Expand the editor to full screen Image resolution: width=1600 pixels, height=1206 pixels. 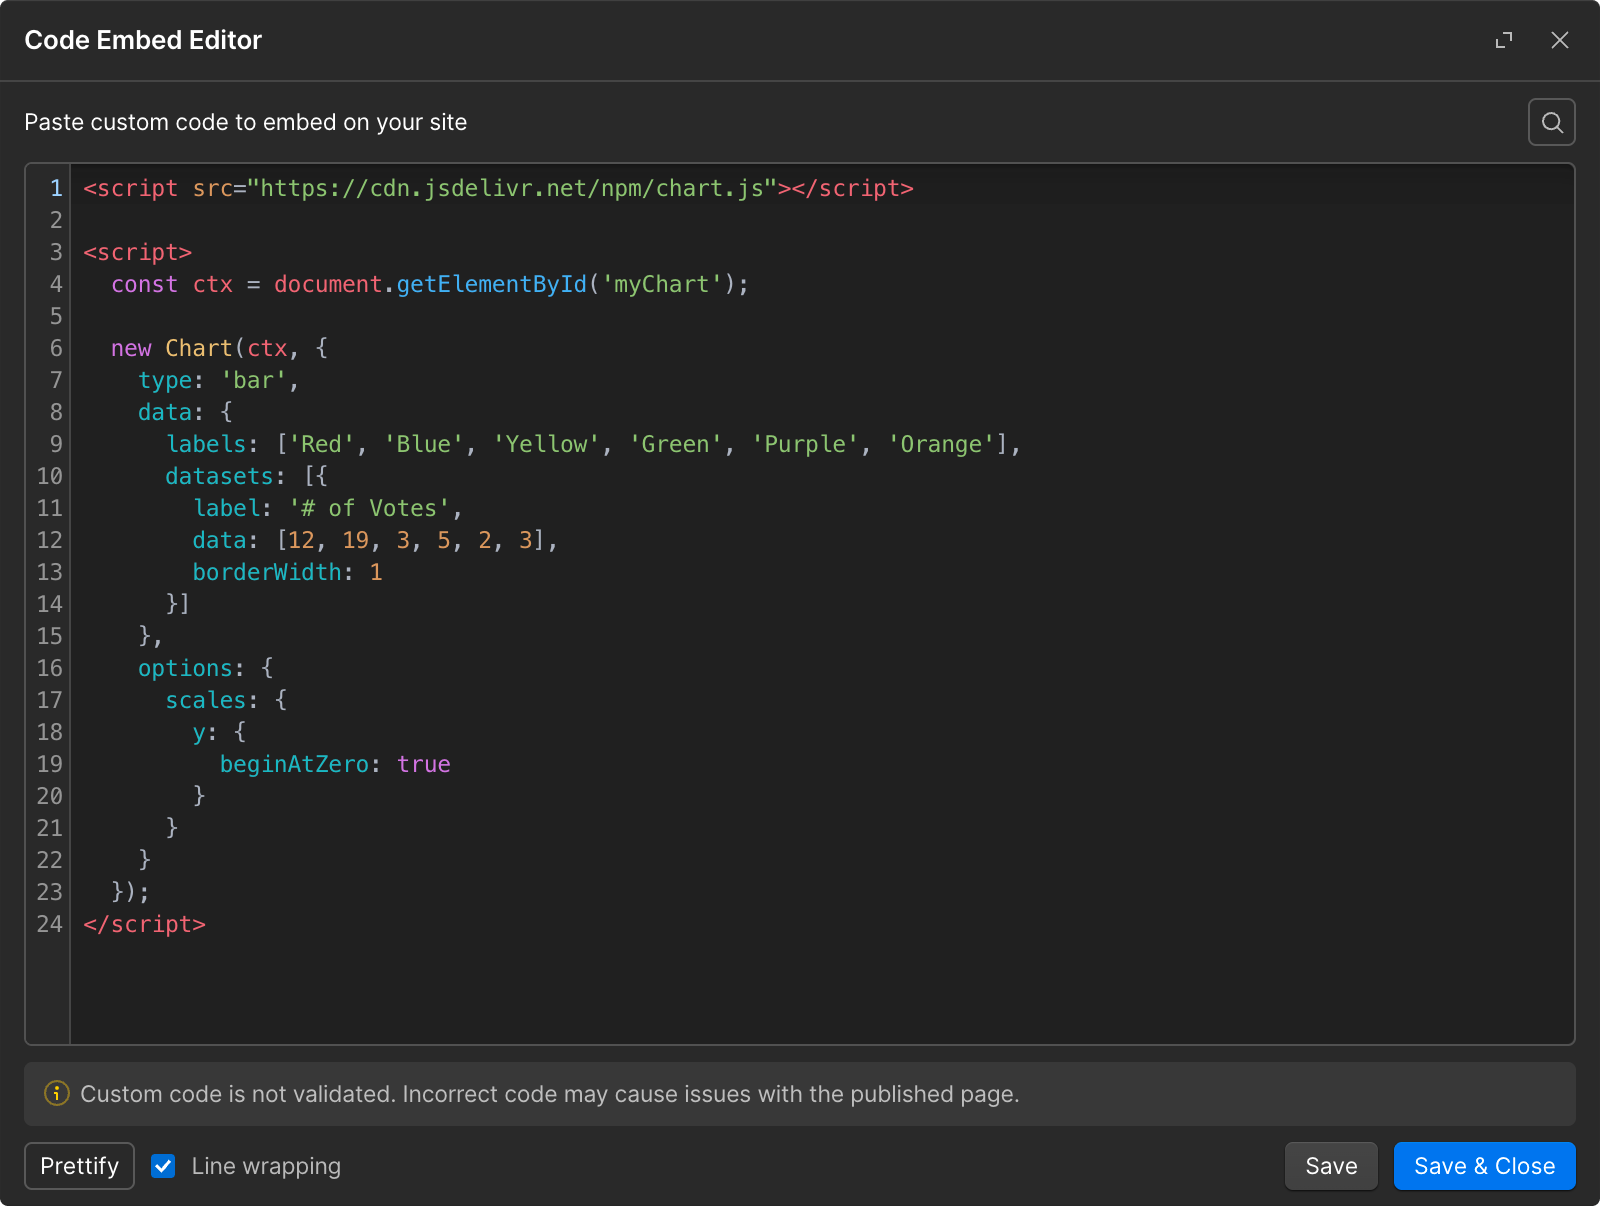(1504, 40)
